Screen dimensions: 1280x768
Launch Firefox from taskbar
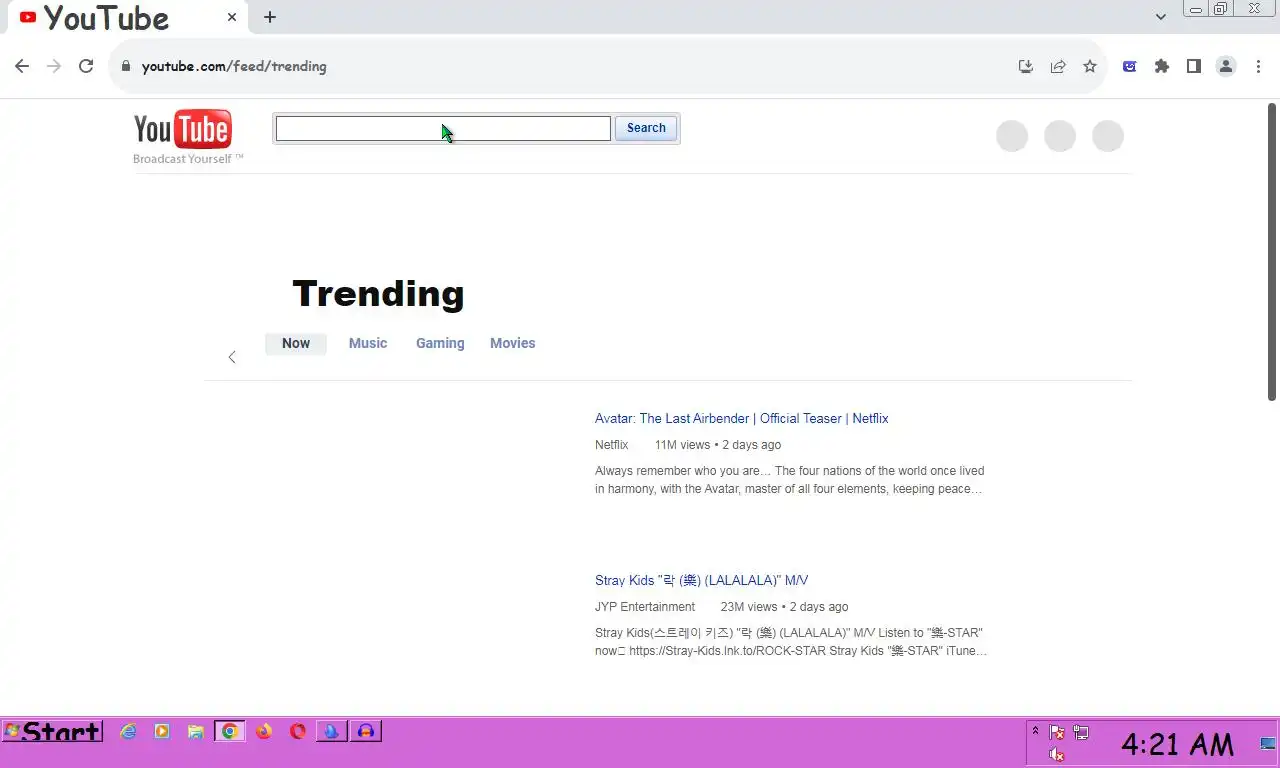[264, 731]
